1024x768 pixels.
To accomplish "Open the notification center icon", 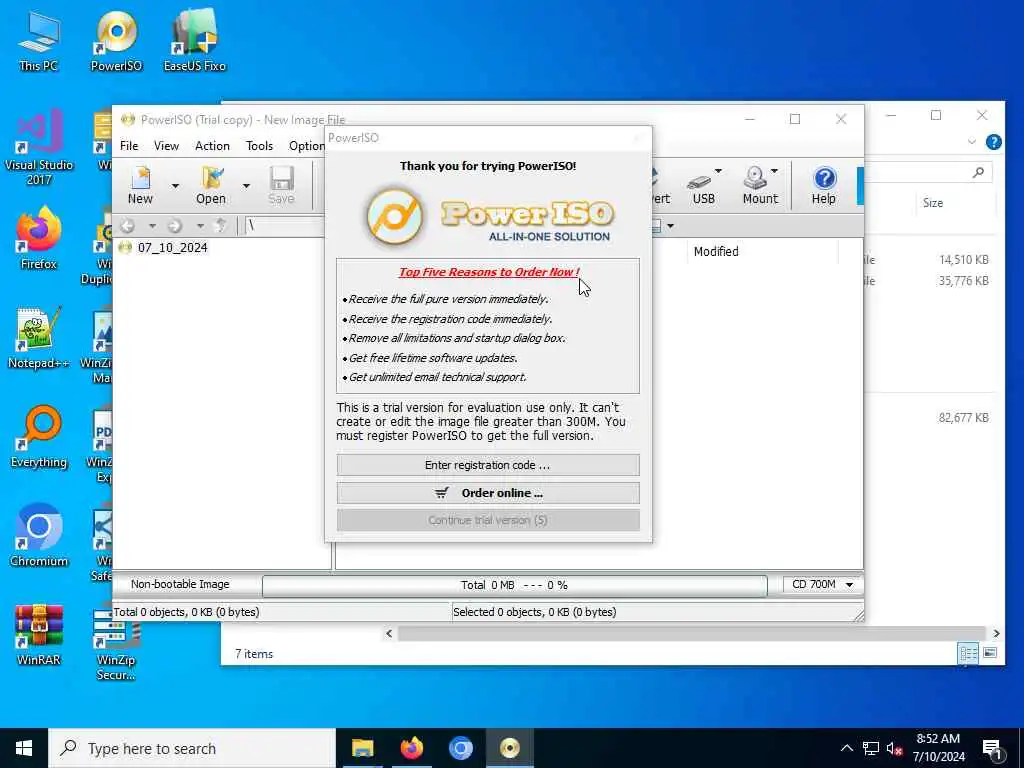I will pyautogui.click(x=992, y=749).
